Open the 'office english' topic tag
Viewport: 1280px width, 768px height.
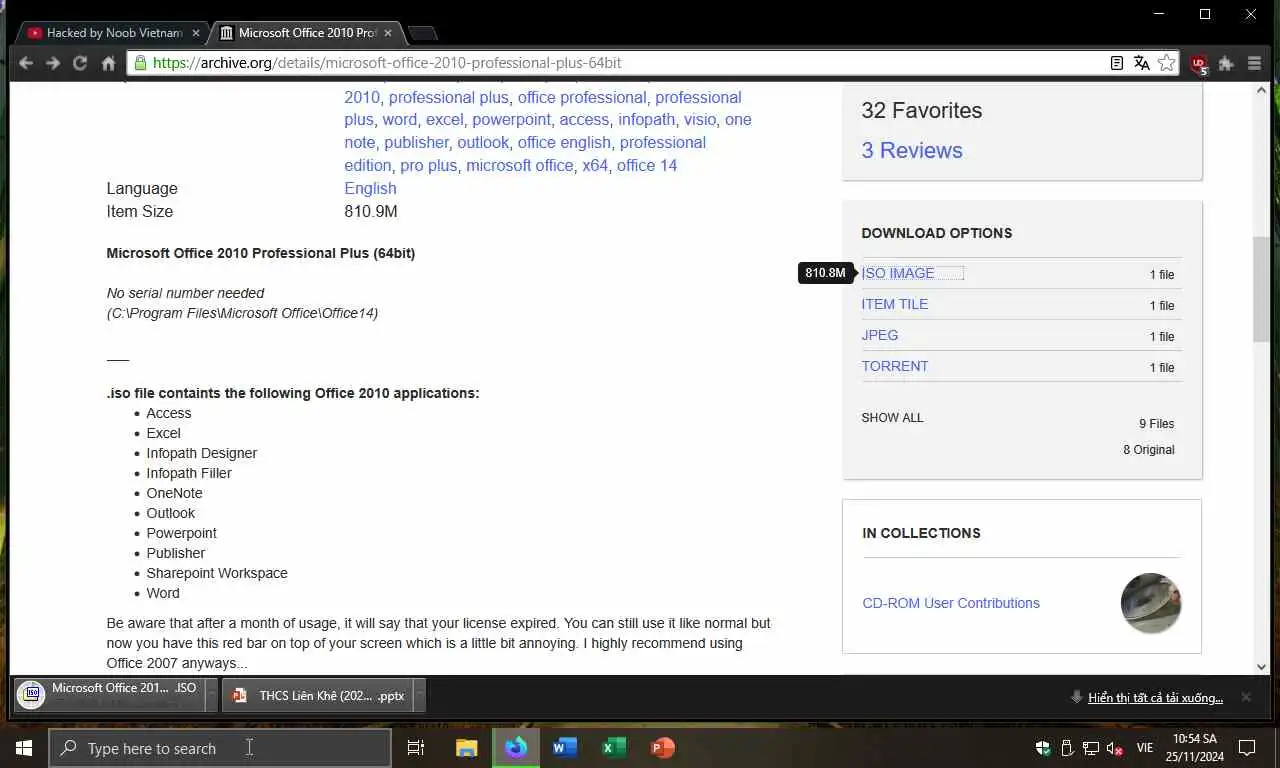click(564, 142)
